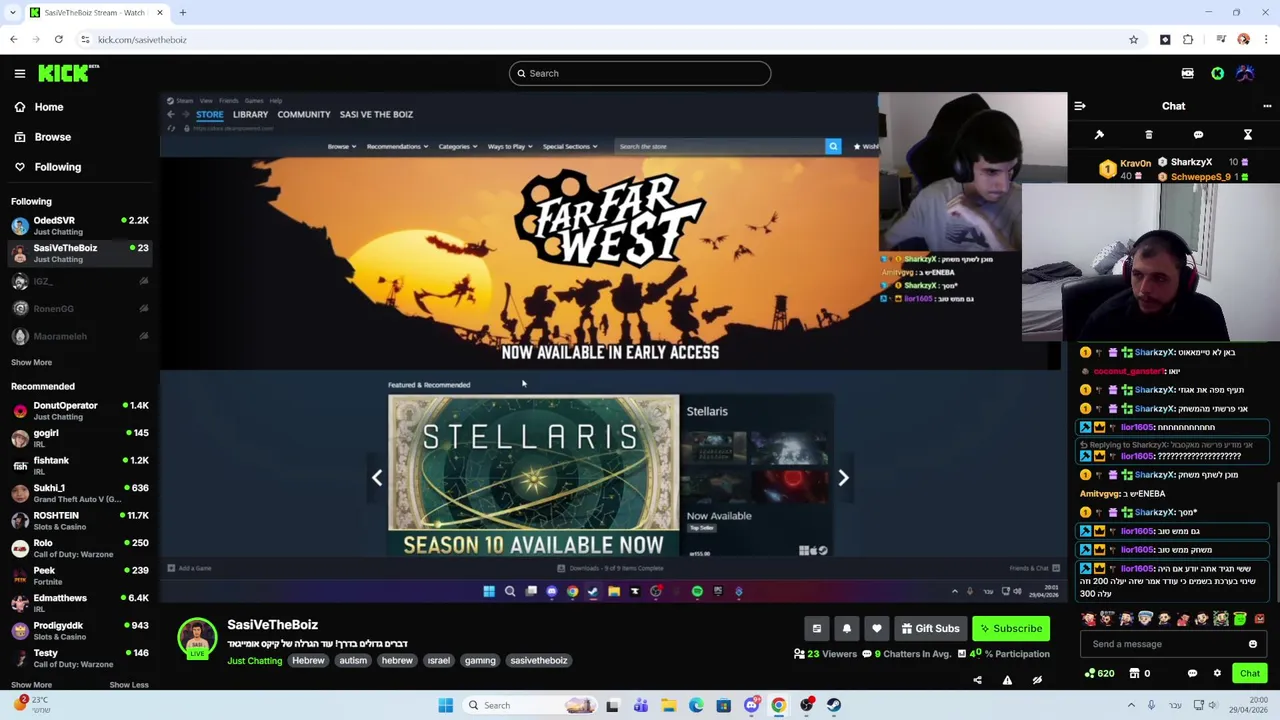Click the Kick logo
The width and height of the screenshot is (1280, 720).
[68, 73]
